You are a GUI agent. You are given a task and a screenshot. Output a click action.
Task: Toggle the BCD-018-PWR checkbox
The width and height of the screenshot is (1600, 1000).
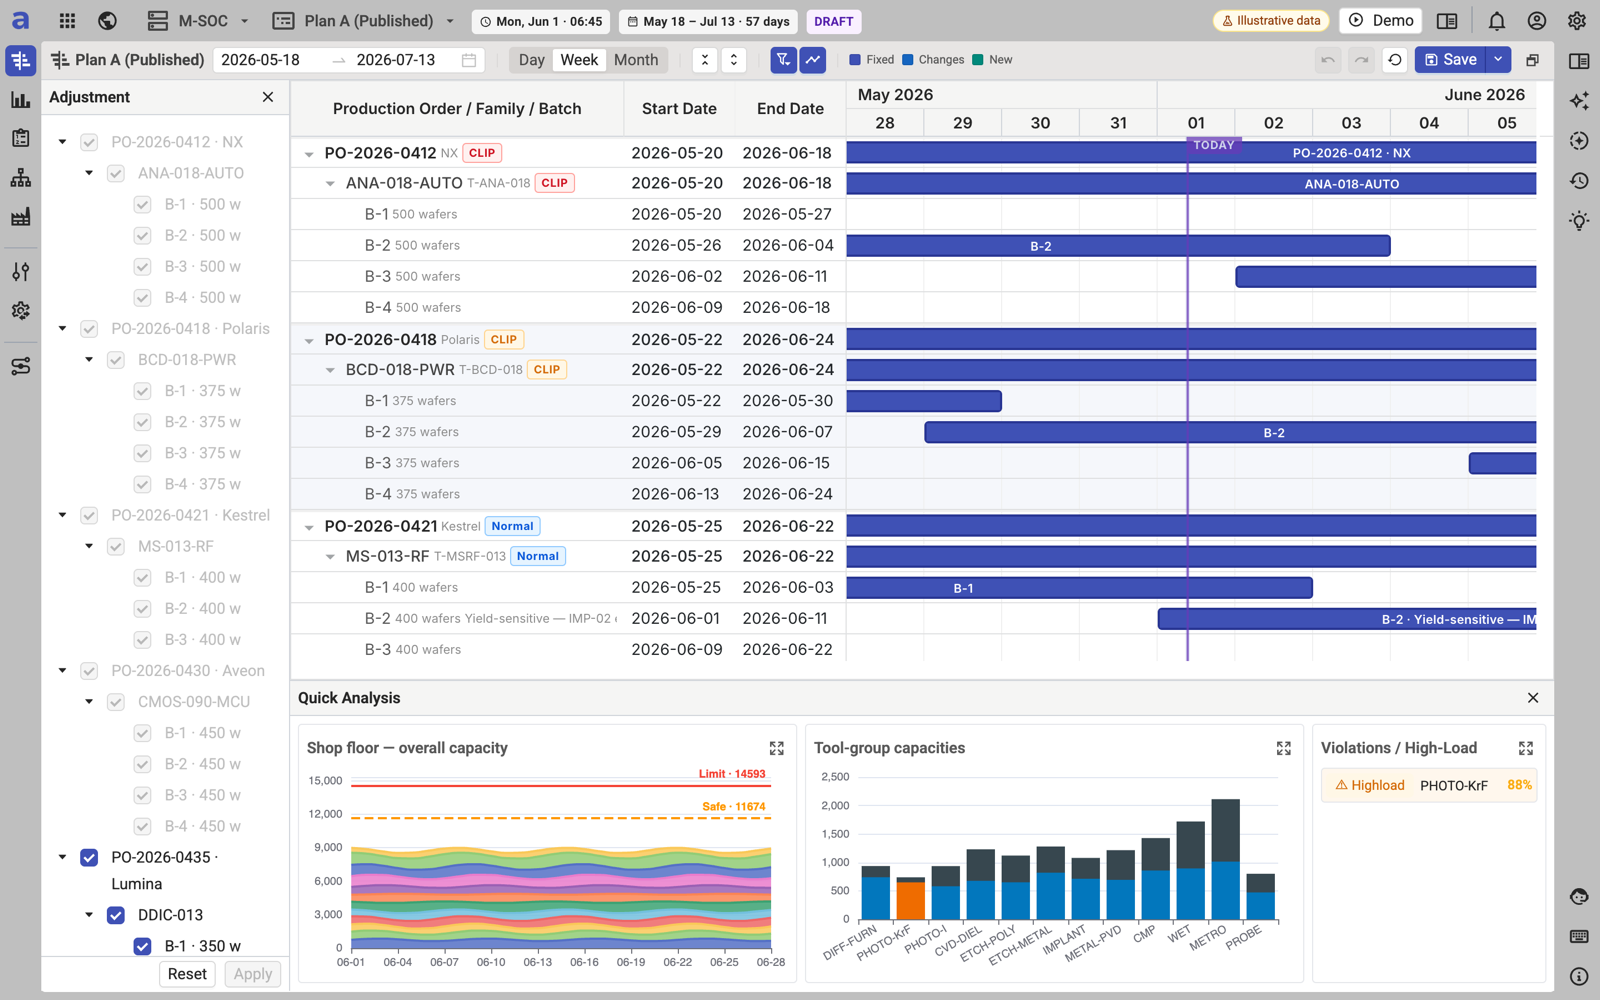click(116, 360)
